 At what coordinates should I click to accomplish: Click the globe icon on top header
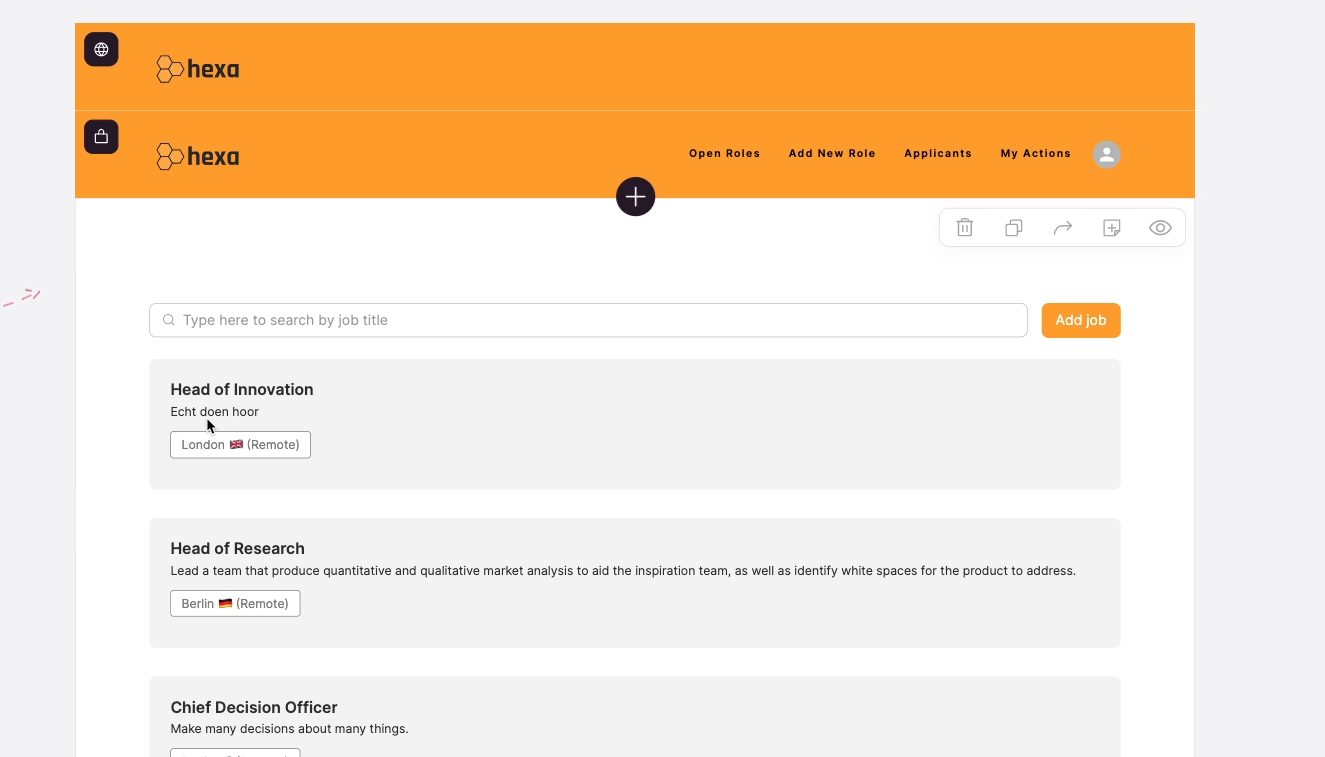point(101,49)
